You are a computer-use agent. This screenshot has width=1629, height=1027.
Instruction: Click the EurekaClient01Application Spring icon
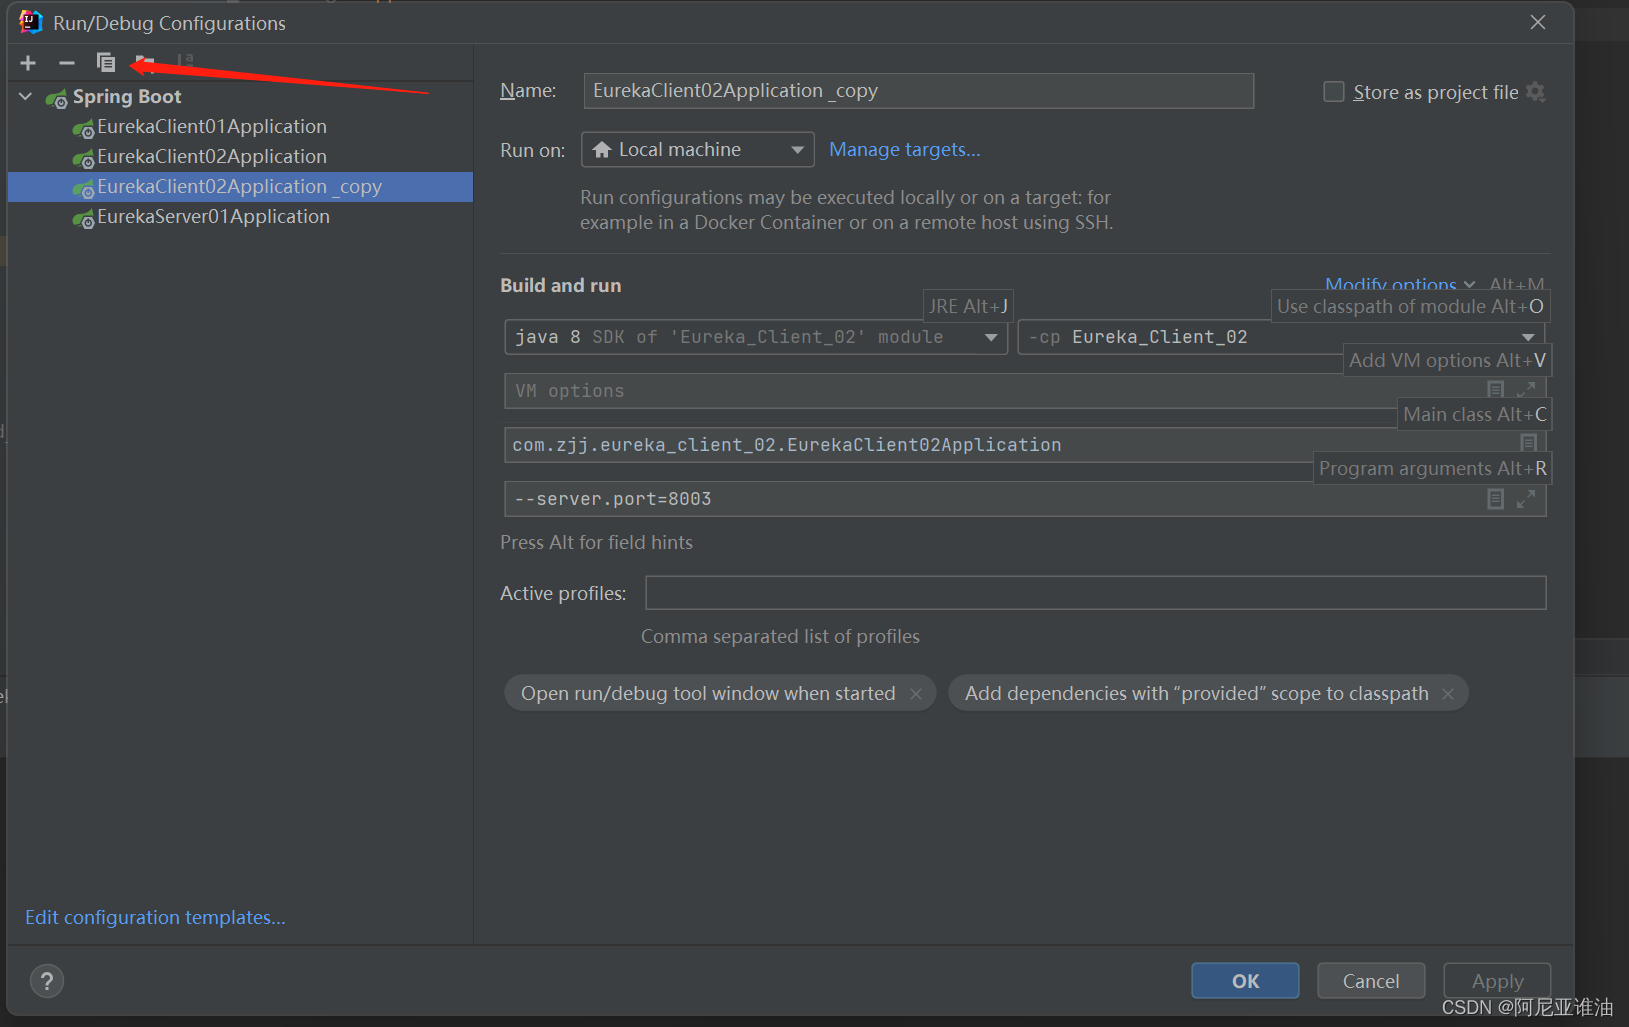[x=83, y=129]
